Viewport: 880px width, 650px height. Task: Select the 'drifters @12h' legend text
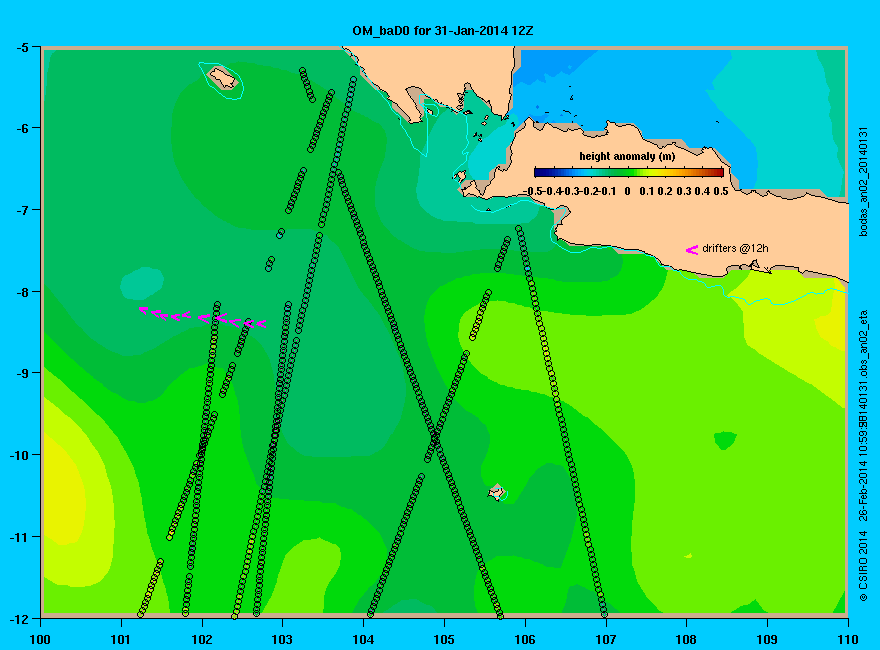pyautogui.click(x=735, y=248)
